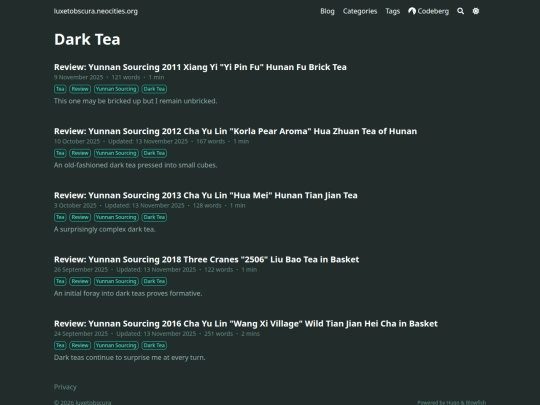Click the '9 November 2025' date text

[x=79, y=77]
